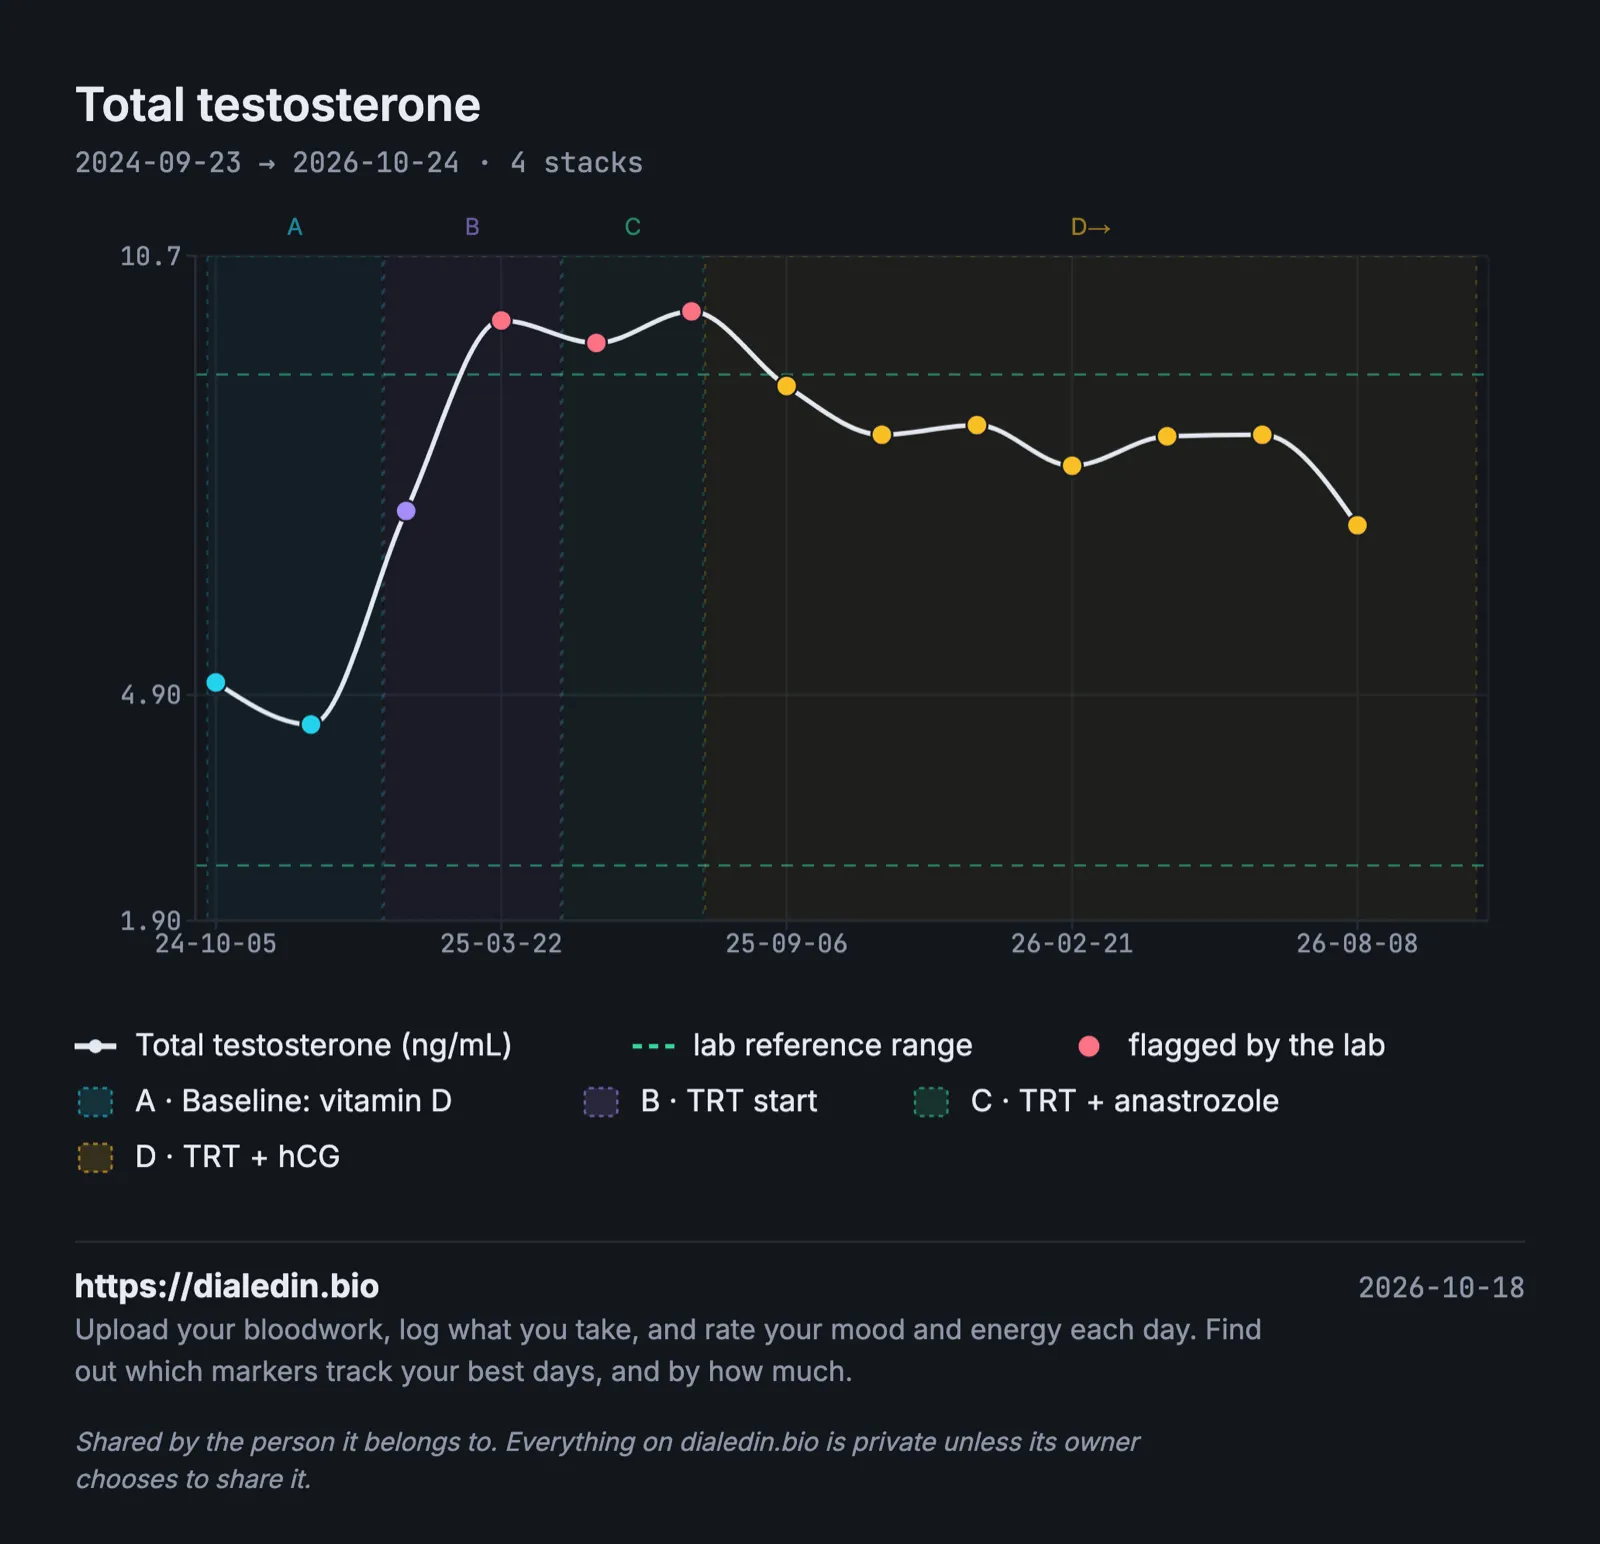Viewport: 1600px width, 1544px height.
Task: Click the 'Total testosterone' chart title
Action: coord(278,105)
